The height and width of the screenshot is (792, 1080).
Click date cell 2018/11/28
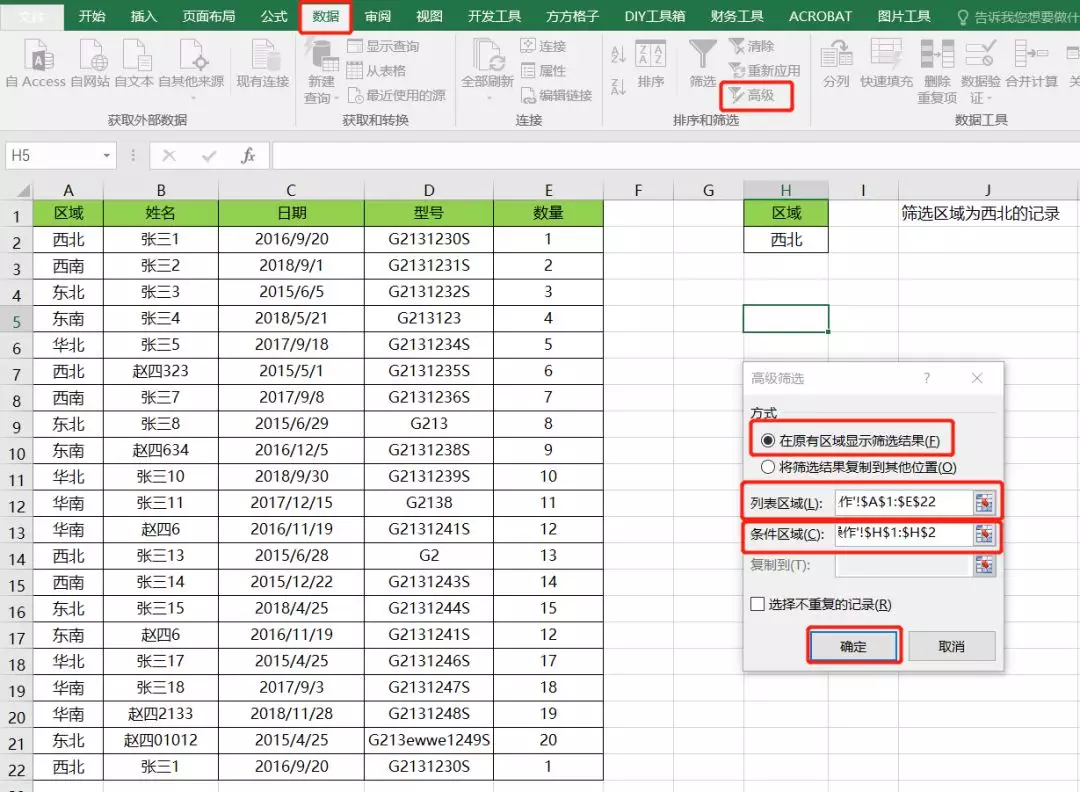coord(291,713)
